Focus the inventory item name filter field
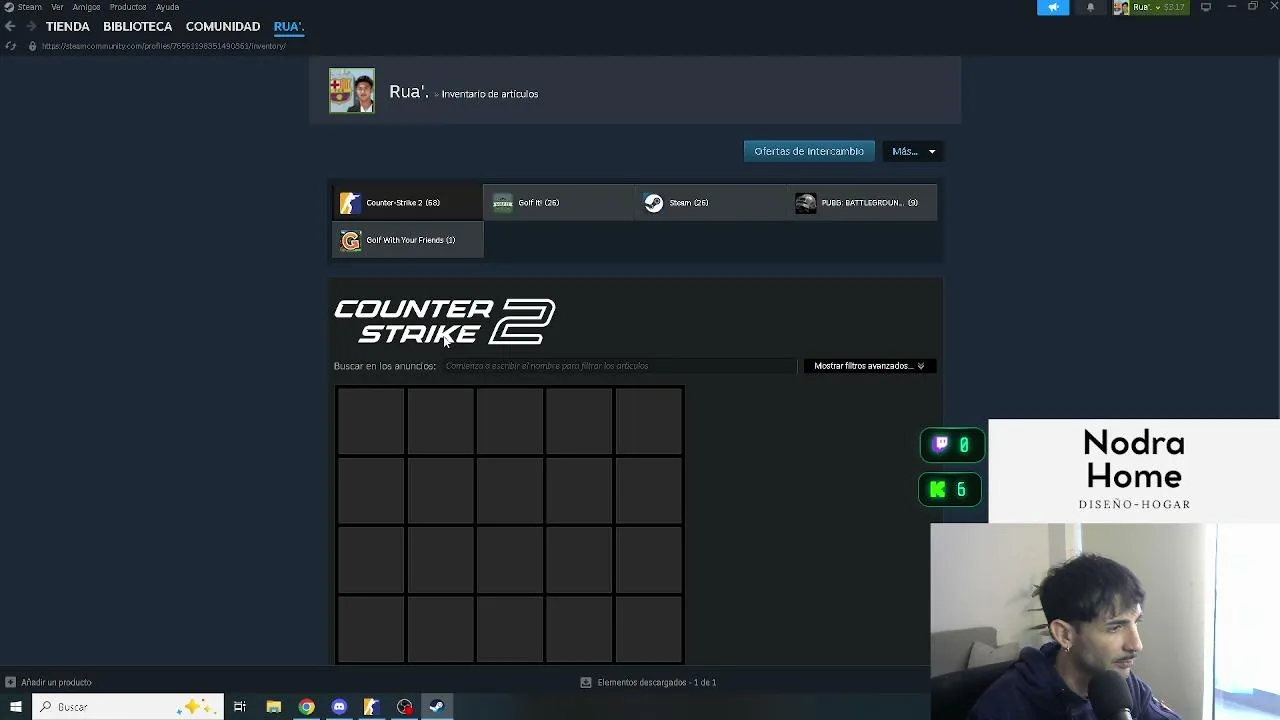Viewport: 1280px width, 720px height. 618,366
